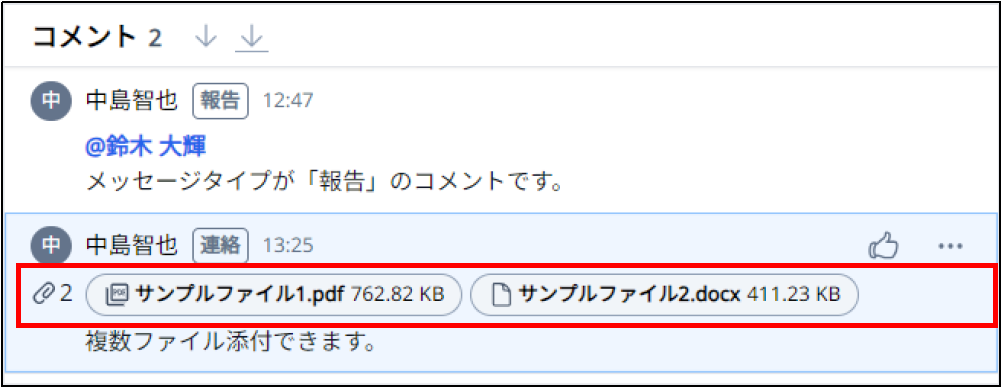Open サンプルファイル1.pdf attachment

point(274,295)
